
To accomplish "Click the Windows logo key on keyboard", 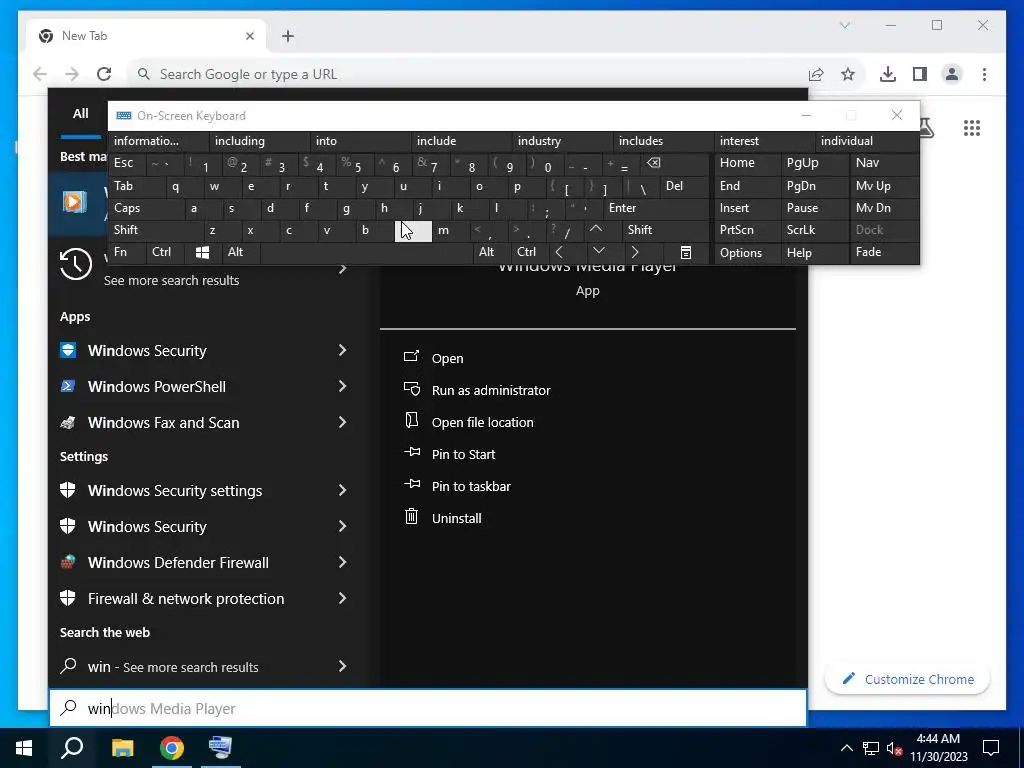I will click(x=202, y=253).
